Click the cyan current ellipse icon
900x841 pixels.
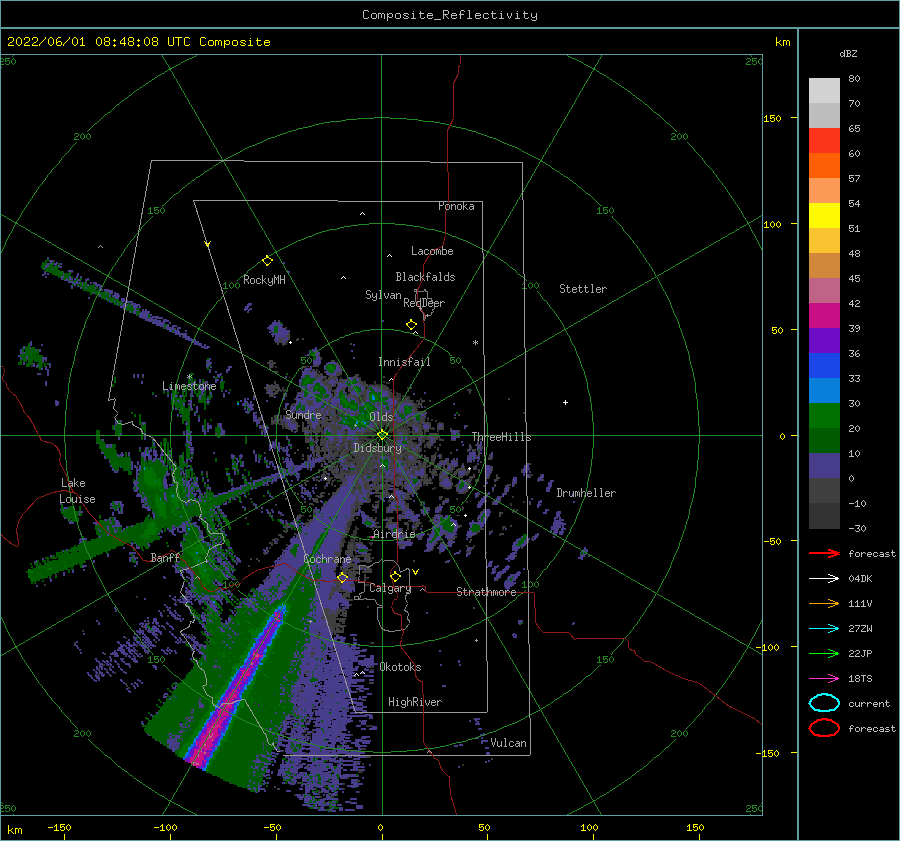pos(824,703)
